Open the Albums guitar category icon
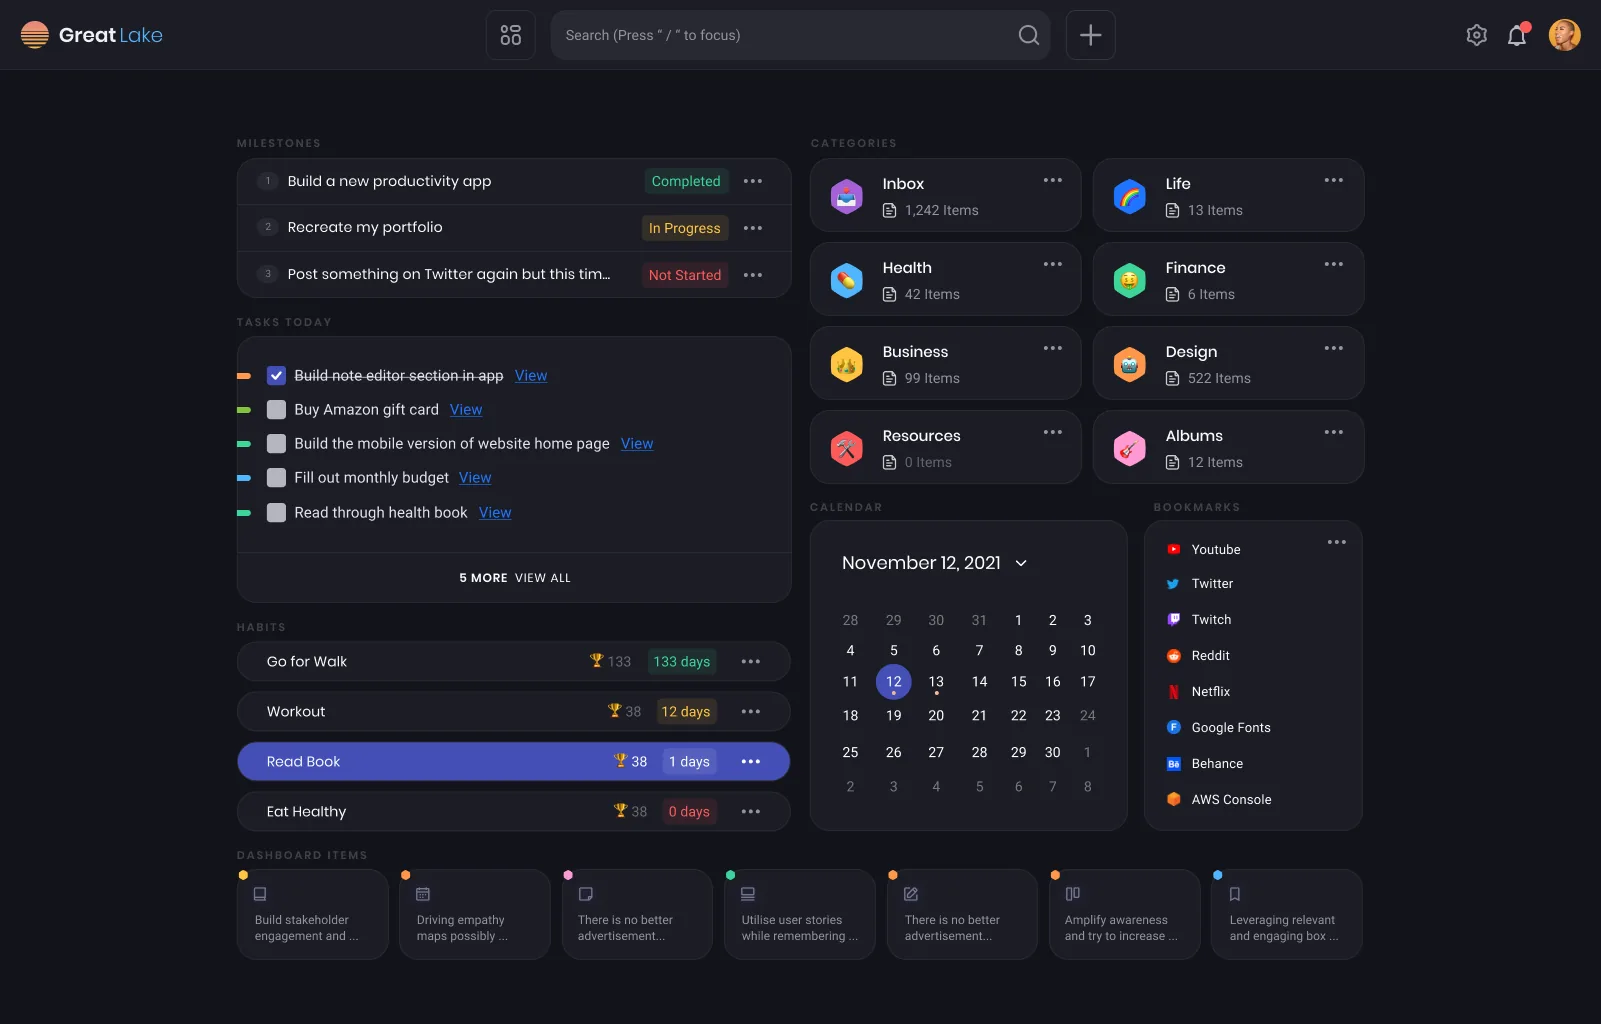 pos(1130,448)
